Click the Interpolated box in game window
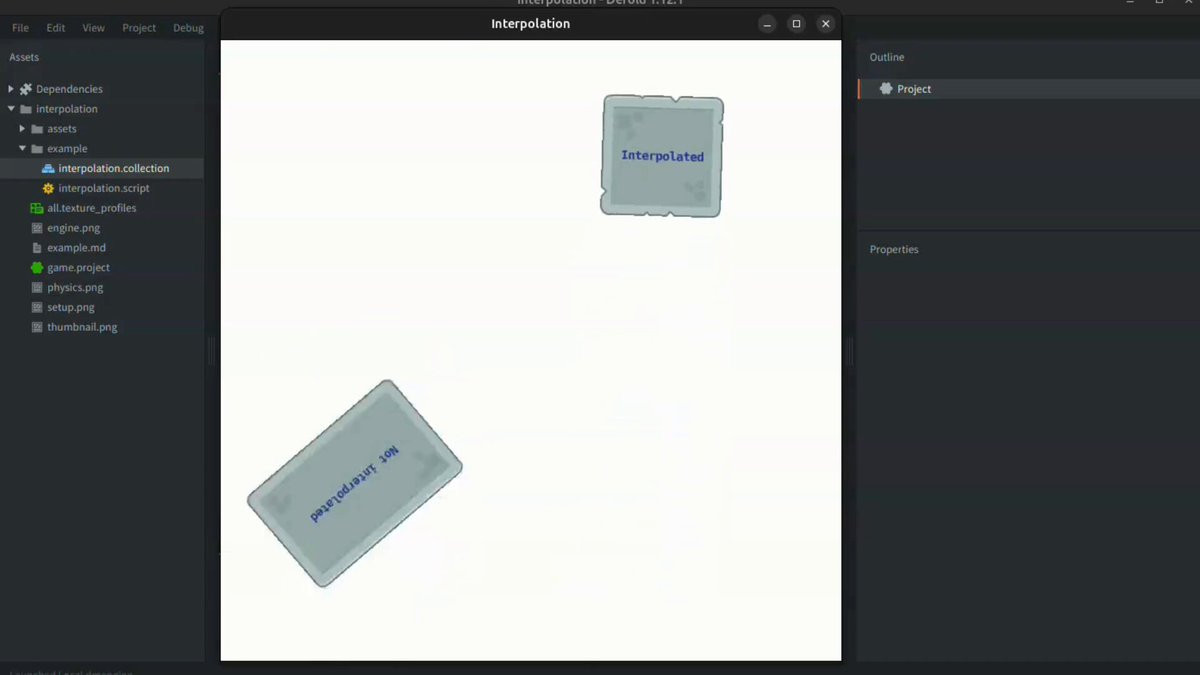The width and height of the screenshot is (1200, 675). (662, 156)
